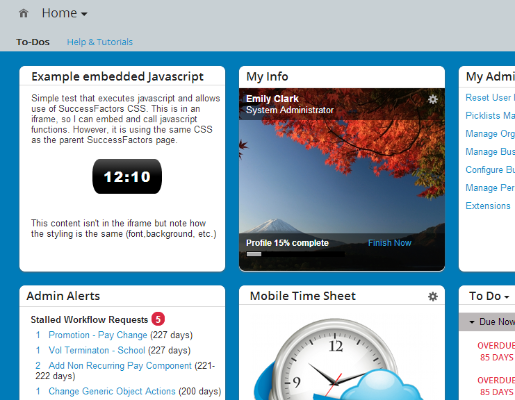Click the red 5 alerts badge
The height and width of the screenshot is (400, 515).
(x=158, y=319)
